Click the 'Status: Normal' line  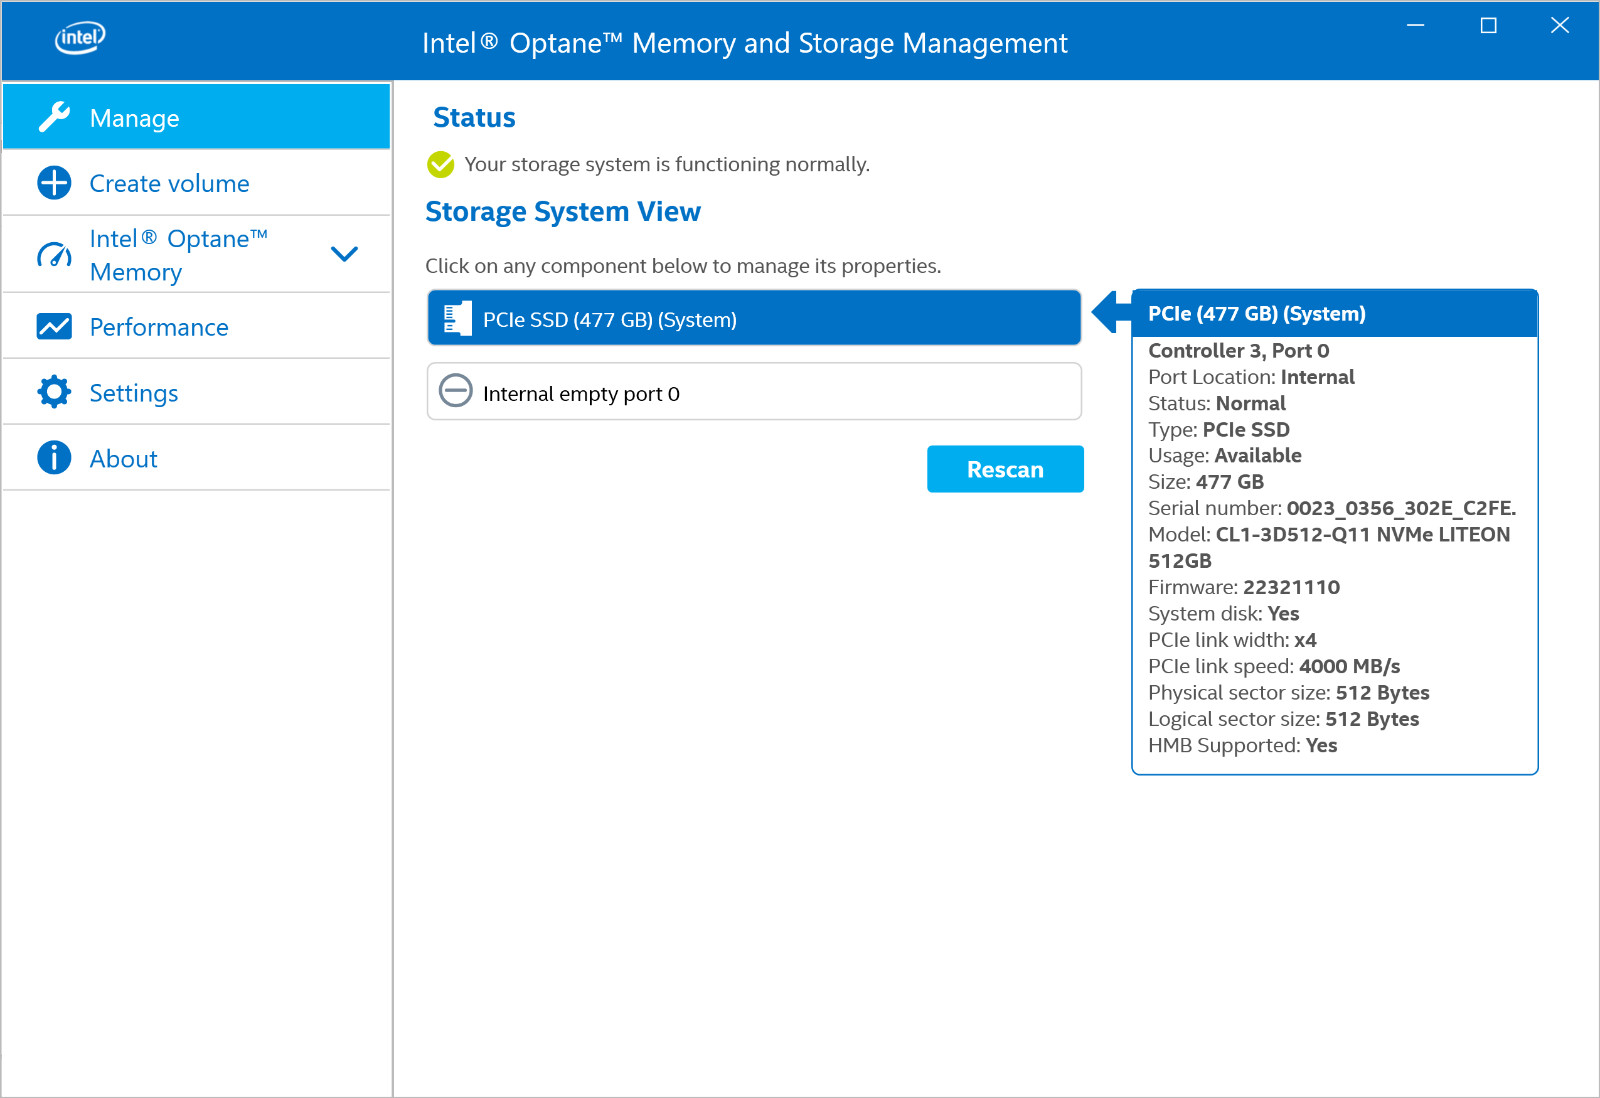pos(1217,403)
